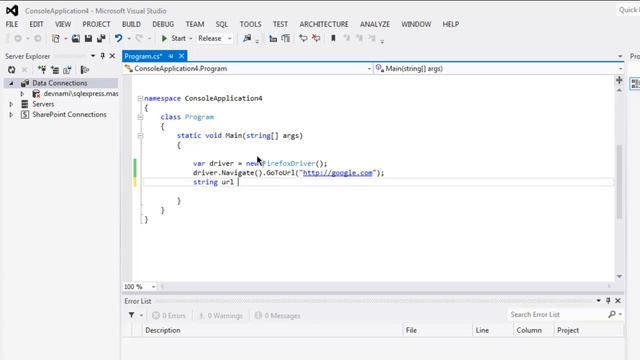Open the TEAM menu
Image resolution: width=640 pixels, height=360 pixels.
click(195, 24)
